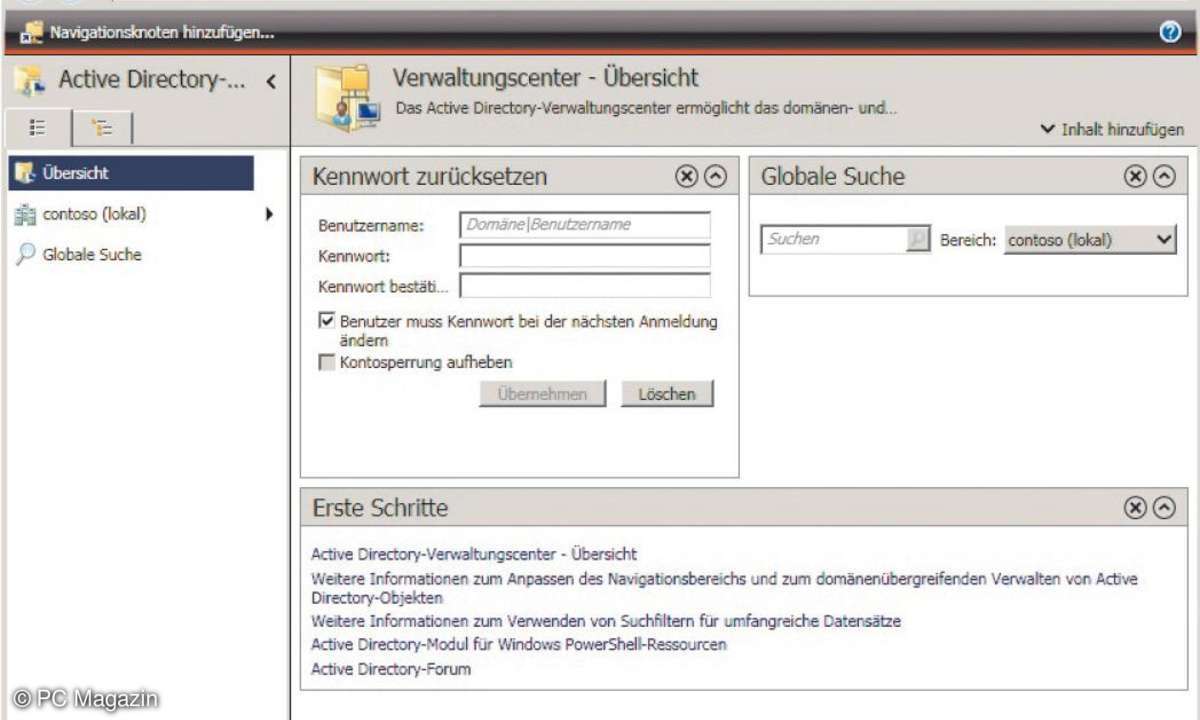
Task: Open Active Directory-Modul für PowerShell link
Action: coord(519,644)
